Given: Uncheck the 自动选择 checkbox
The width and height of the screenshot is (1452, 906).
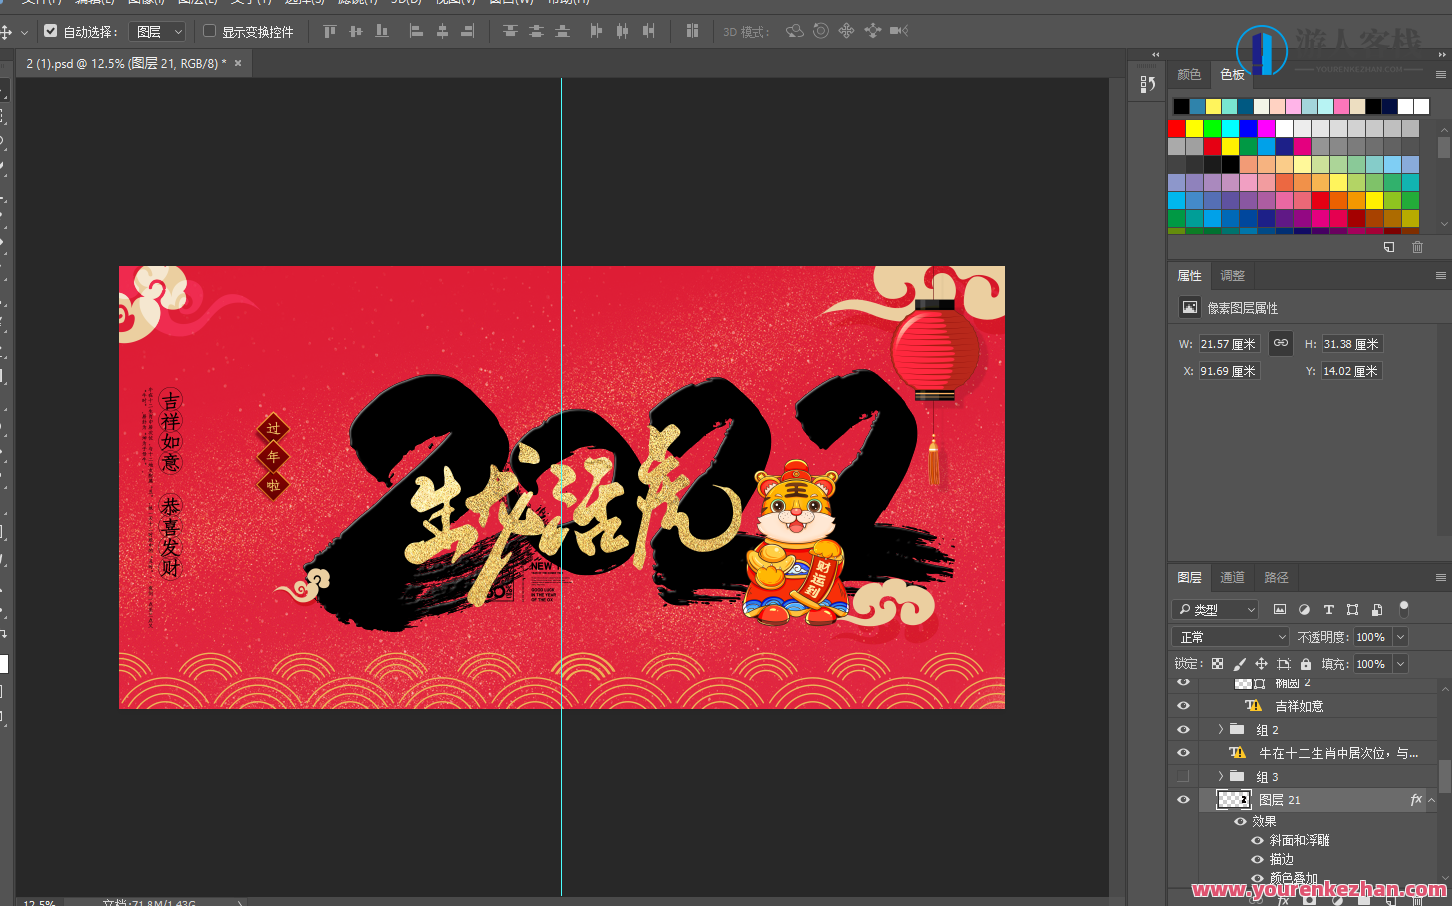Looking at the screenshot, I should point(51,31).
